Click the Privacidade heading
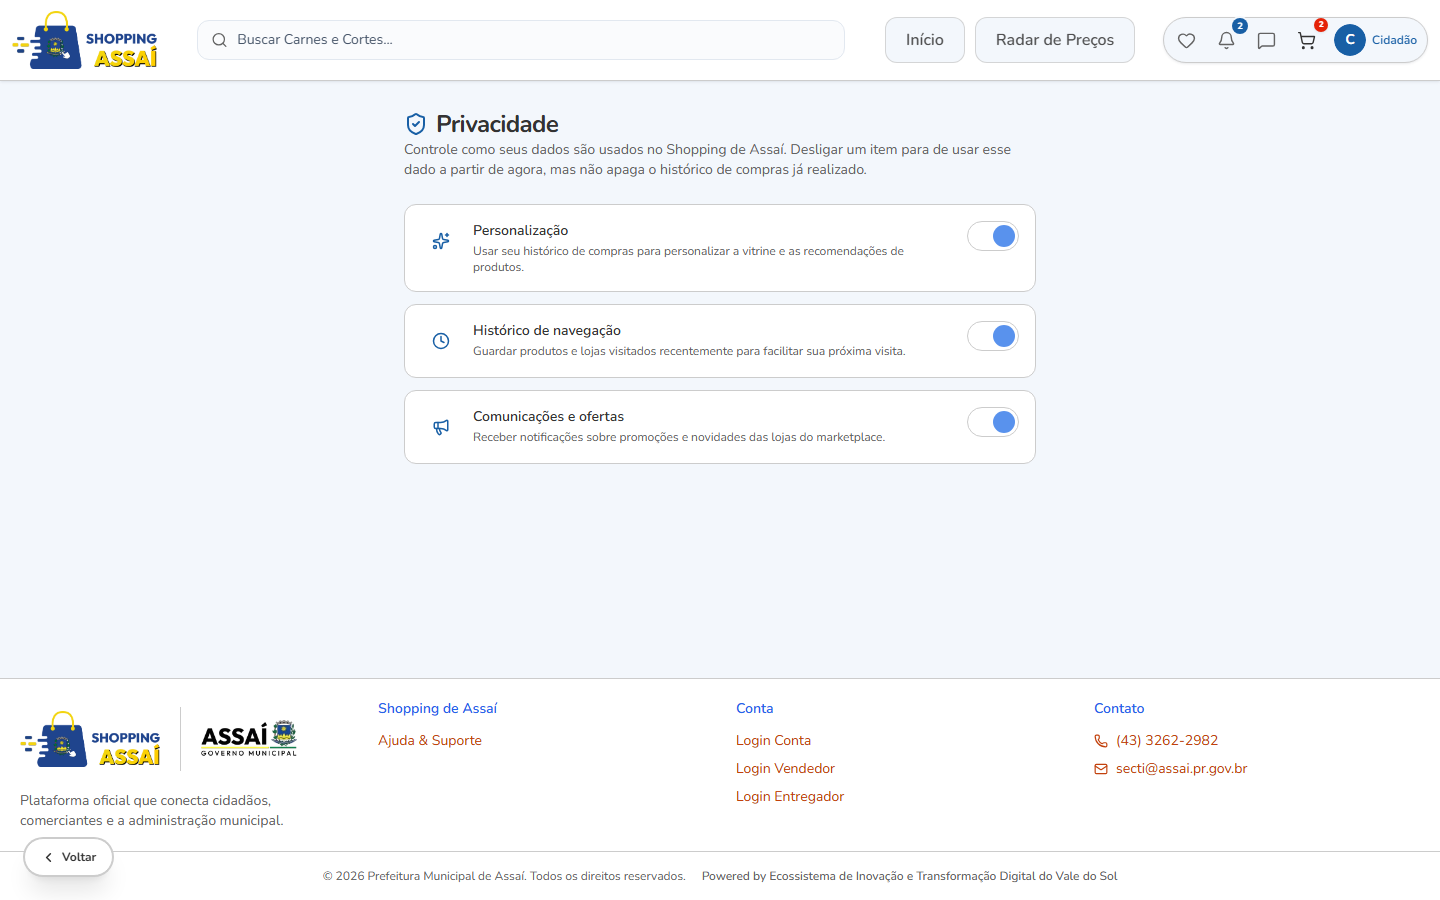 tap(497, 124)
